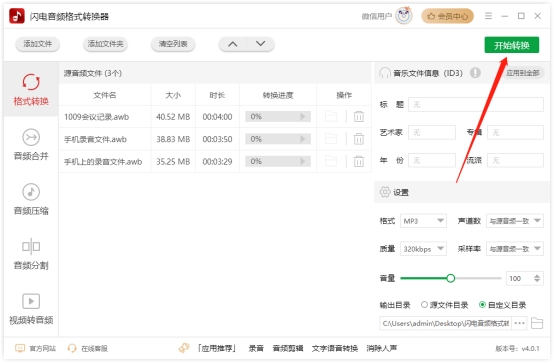Click the 专辑 input field
The image size is (554, 363).
515,133
